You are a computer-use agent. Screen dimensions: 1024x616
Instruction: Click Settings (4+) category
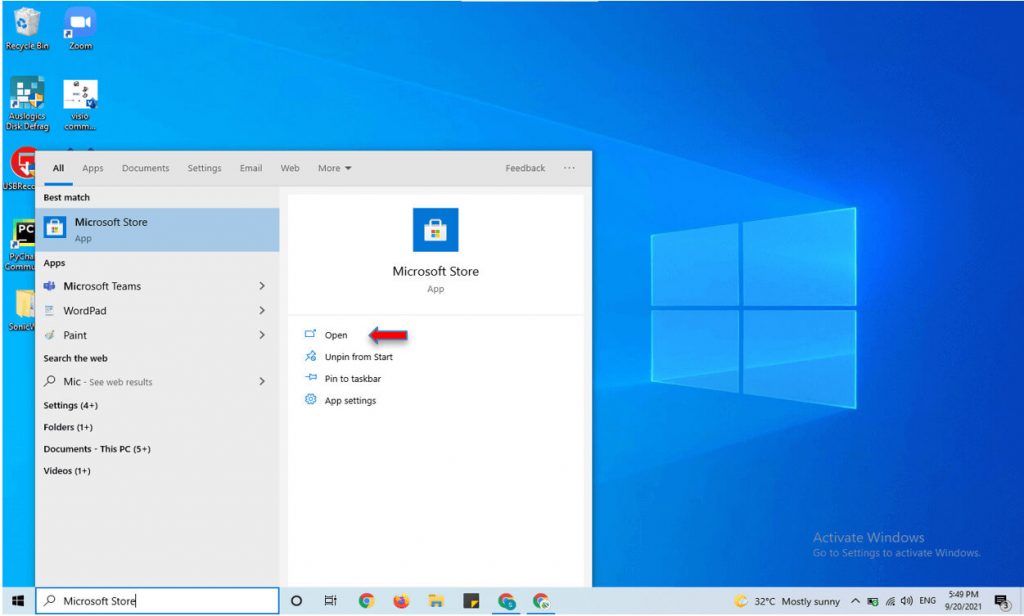(x=71, y=405)
